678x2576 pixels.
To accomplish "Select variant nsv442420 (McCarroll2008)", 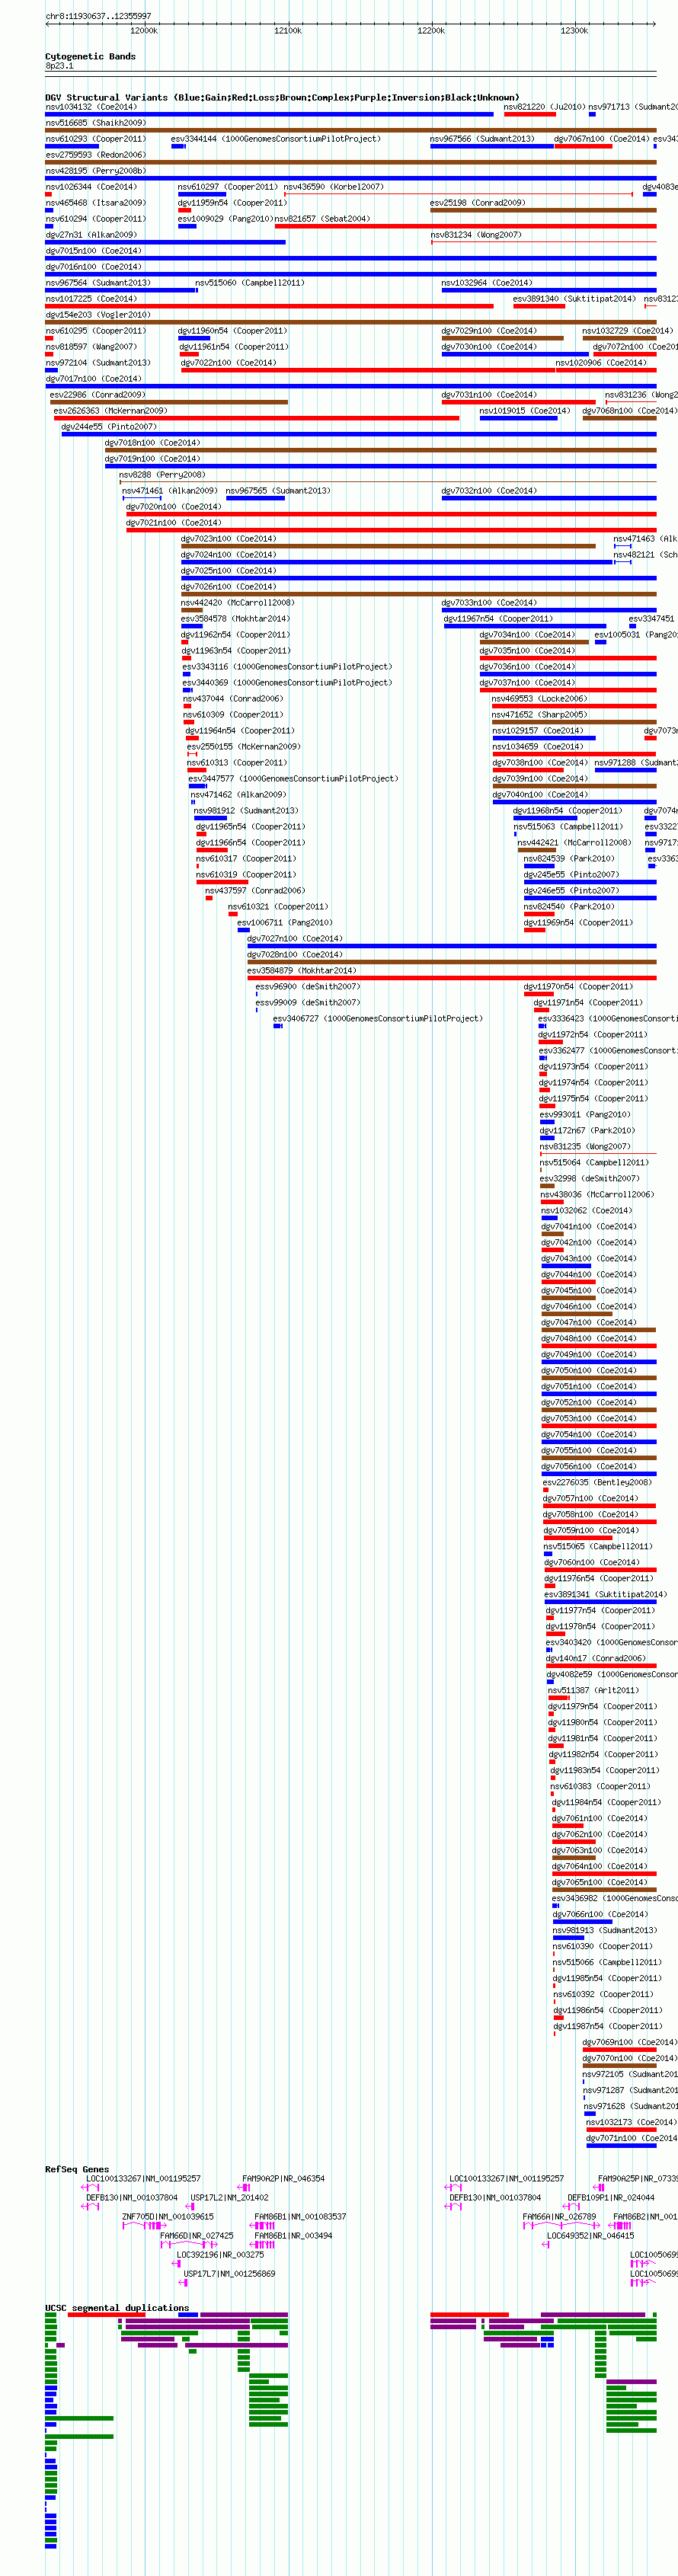I will [x=238, y=603].
